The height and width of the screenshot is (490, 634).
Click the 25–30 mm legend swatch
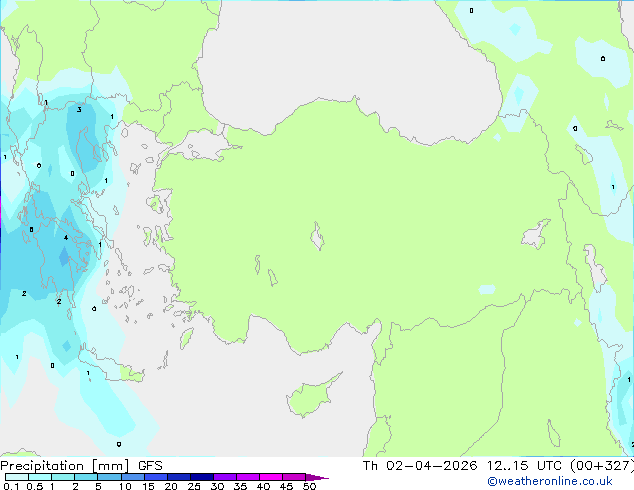click(201, 477)
